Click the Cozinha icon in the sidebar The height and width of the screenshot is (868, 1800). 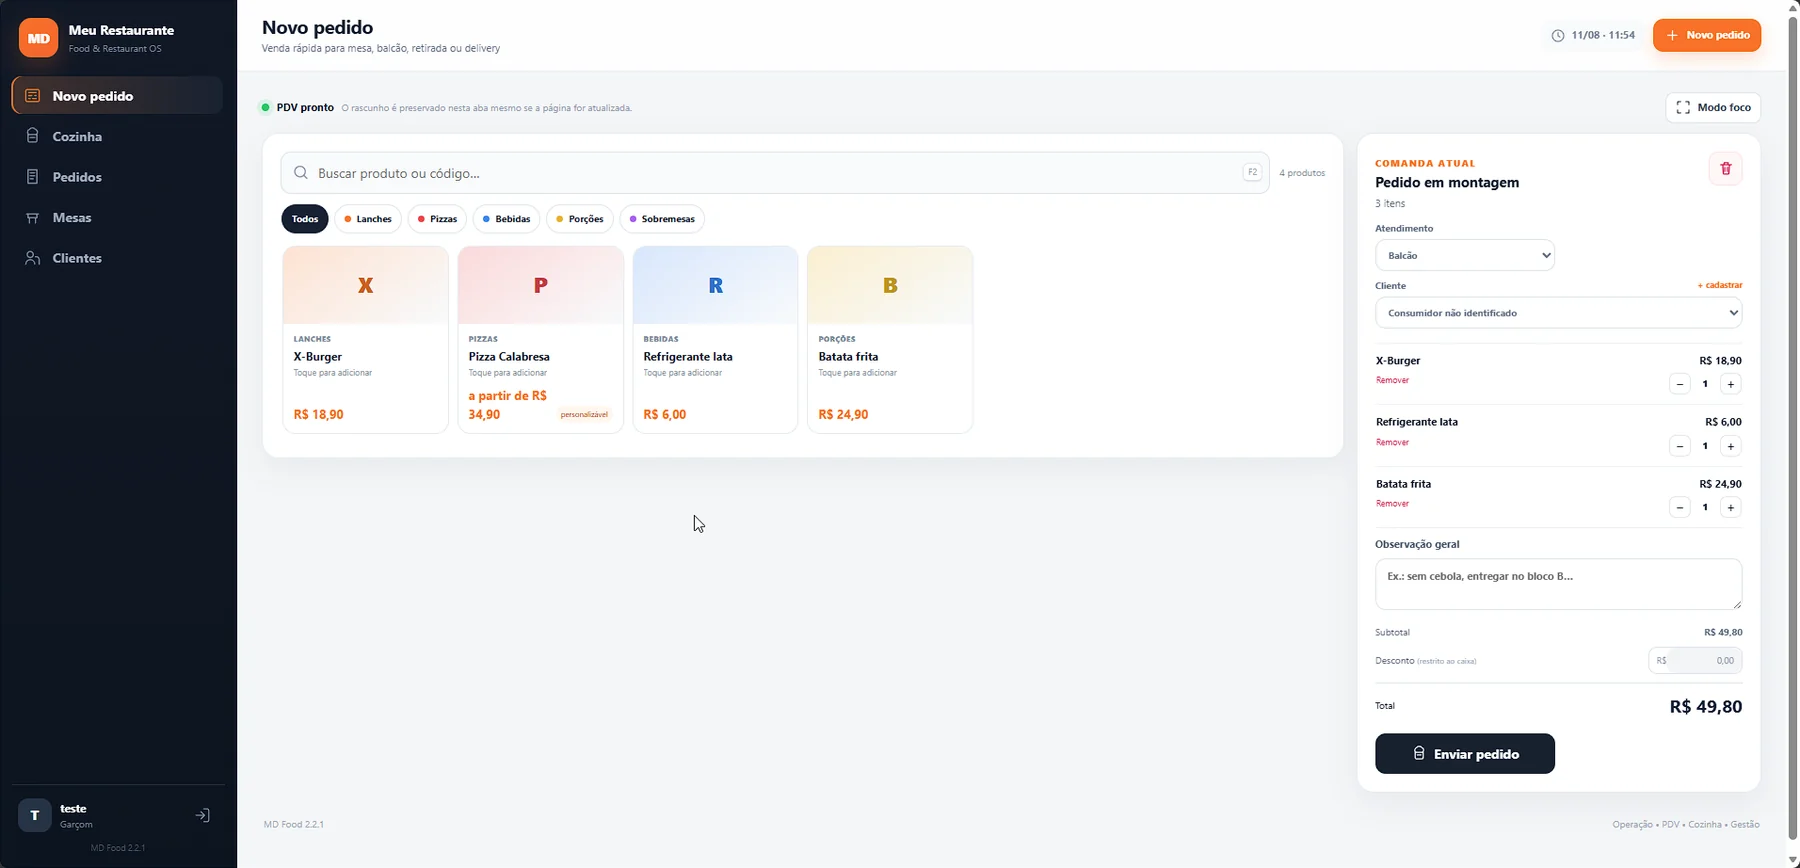click(33, 136)
